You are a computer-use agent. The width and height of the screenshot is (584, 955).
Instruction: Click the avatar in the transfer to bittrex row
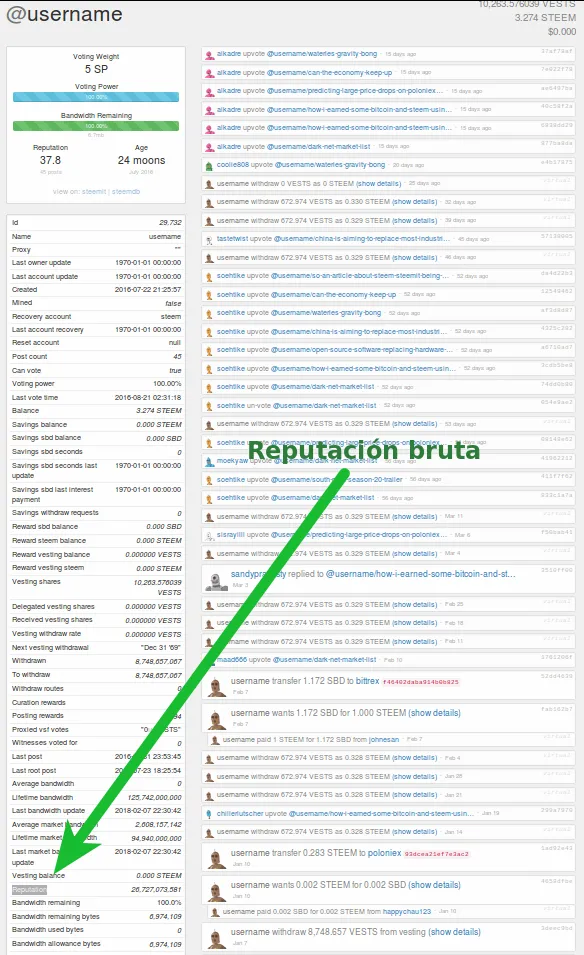pos(215,688)
